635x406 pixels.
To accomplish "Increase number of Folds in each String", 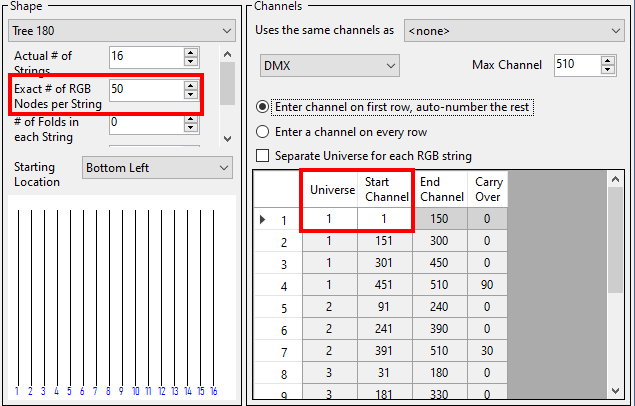I will pos(192,118).
